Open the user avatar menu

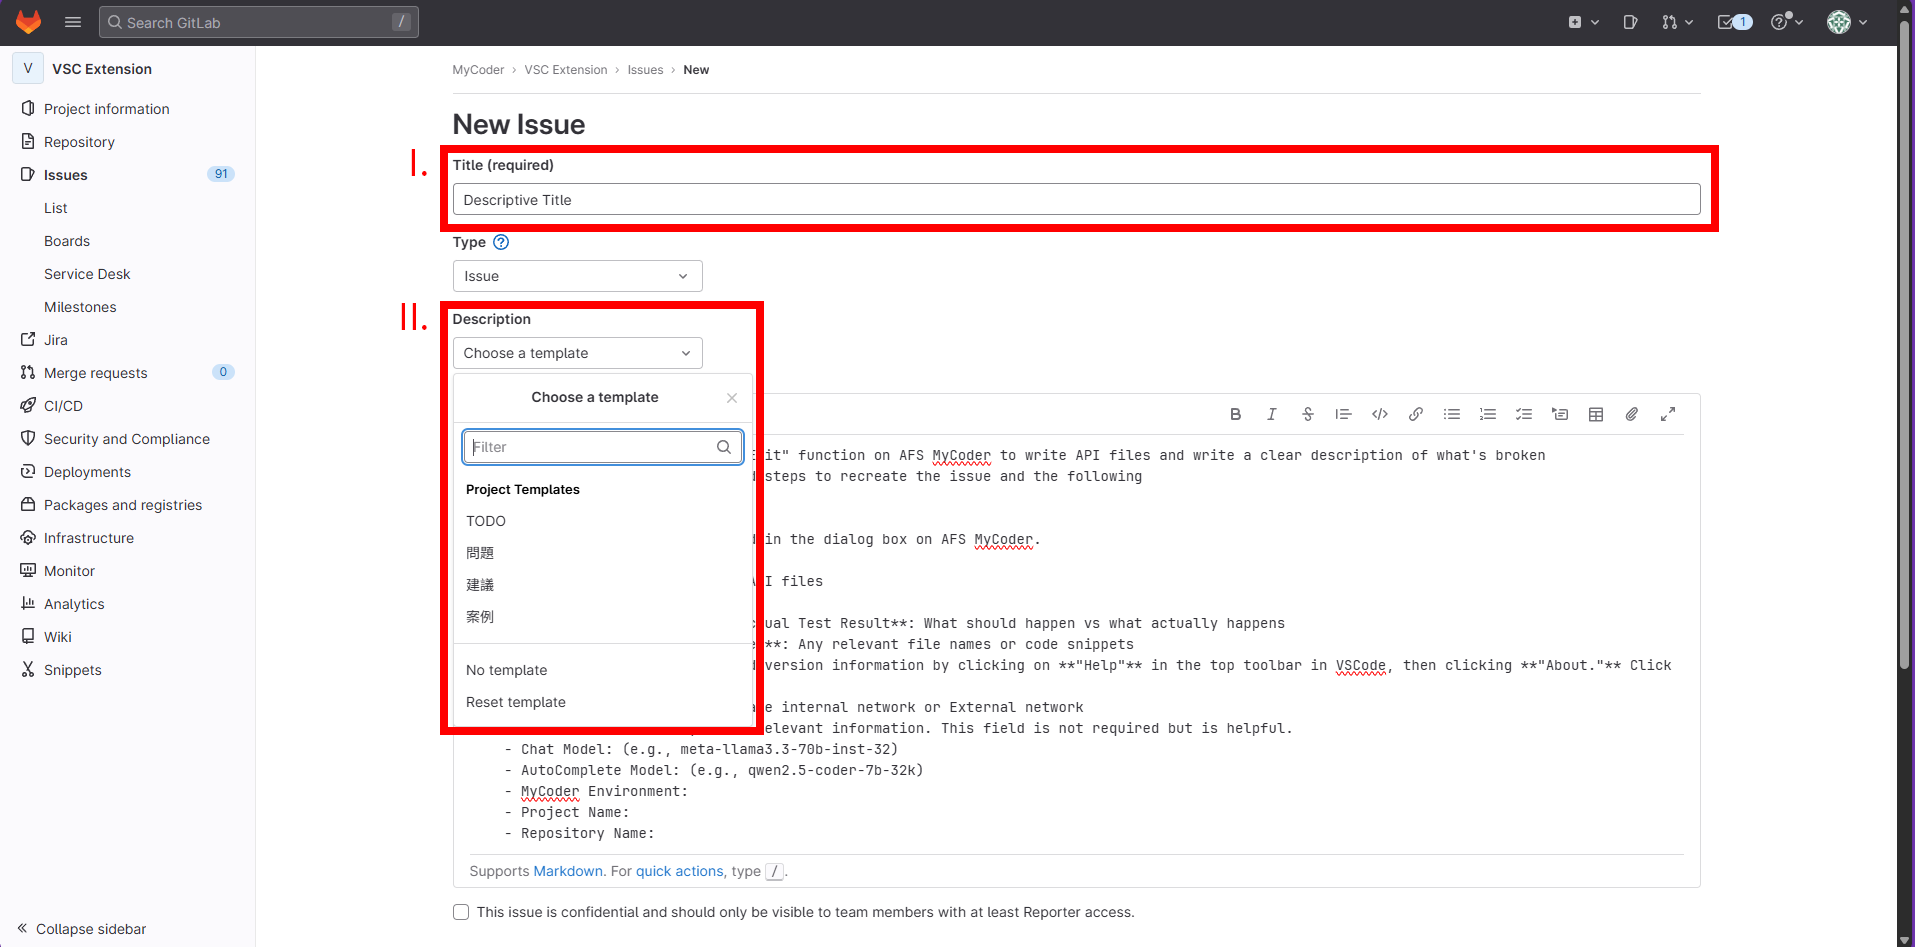point(1847,22)
